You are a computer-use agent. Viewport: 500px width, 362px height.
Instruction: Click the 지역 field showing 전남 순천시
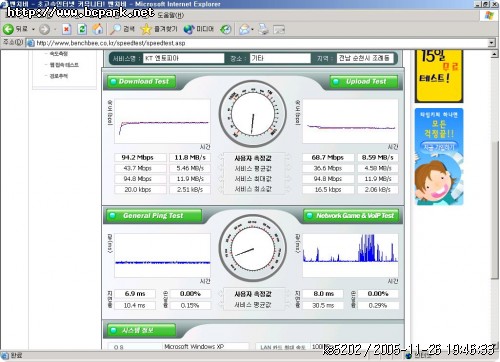[x=365, y=58]
